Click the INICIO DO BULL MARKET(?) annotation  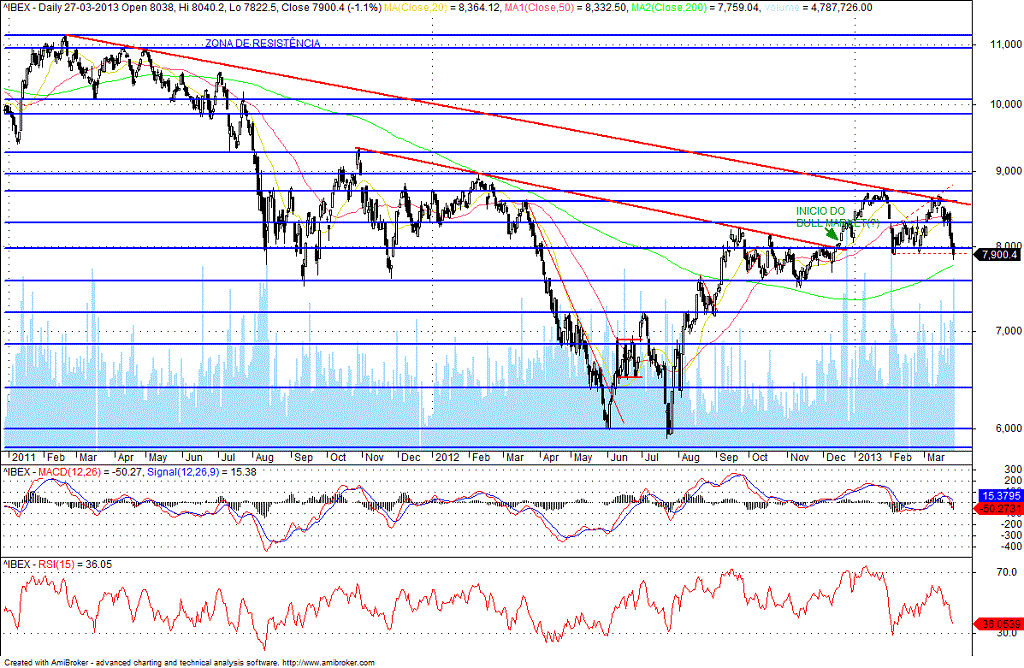[837, 217]
